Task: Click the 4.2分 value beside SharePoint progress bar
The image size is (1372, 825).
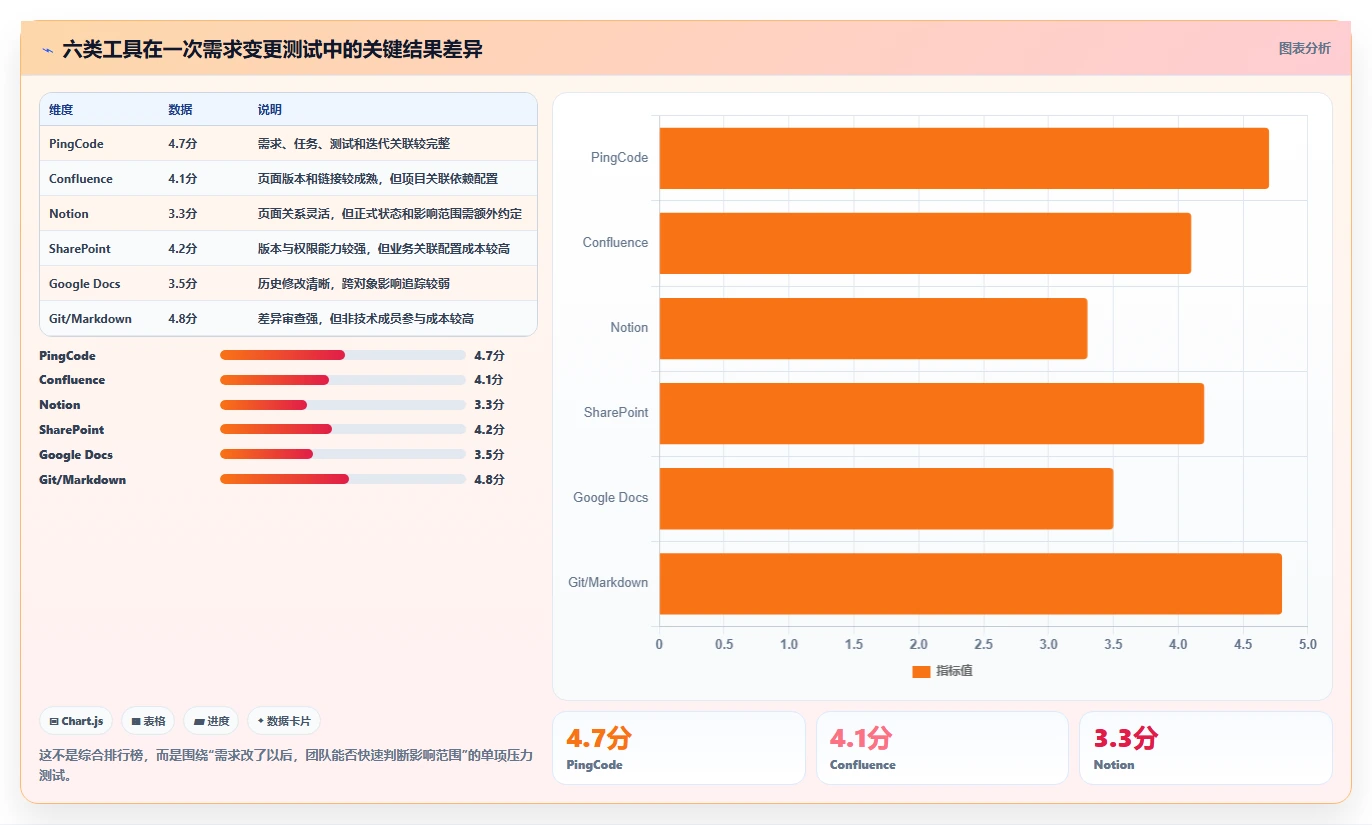Action: pyautogui.click(x=489, y=430)
